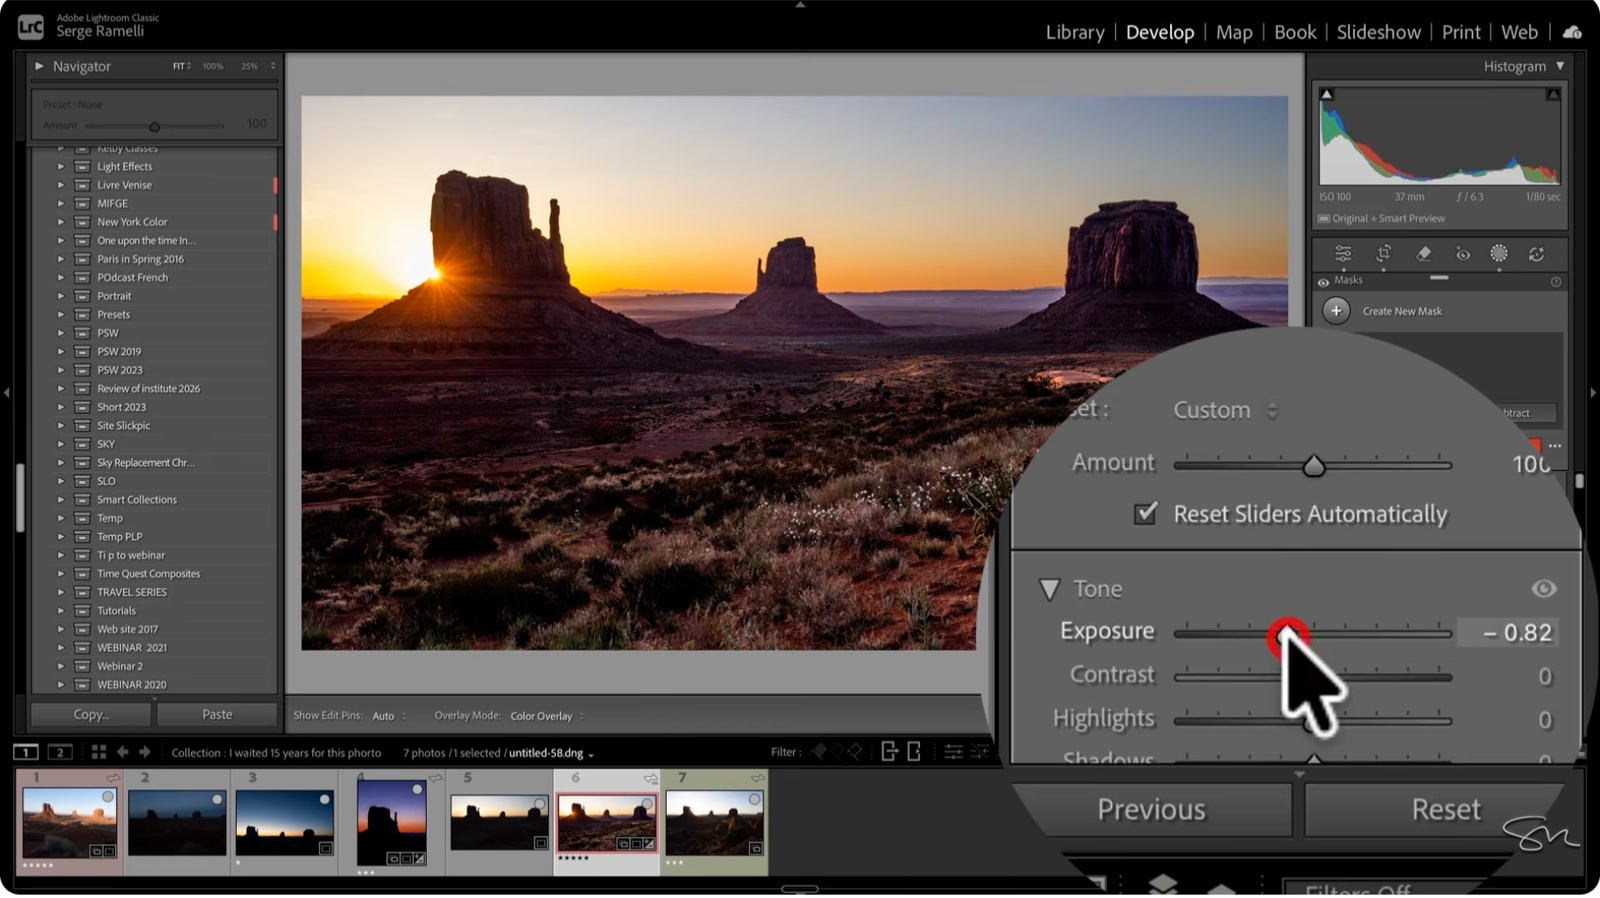Click the Paste button
The height and width of the screenshot is (898, 1600).
point(217,714)
